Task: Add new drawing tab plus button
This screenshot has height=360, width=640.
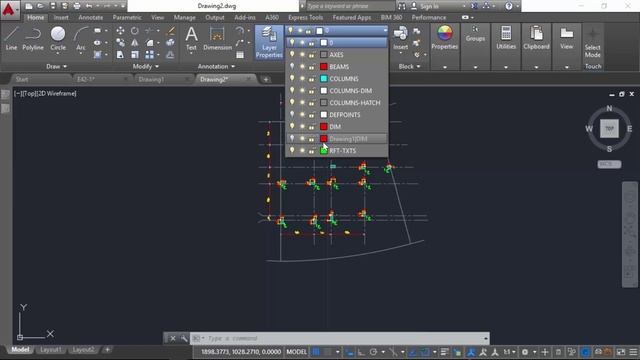Action: (266, 79)
